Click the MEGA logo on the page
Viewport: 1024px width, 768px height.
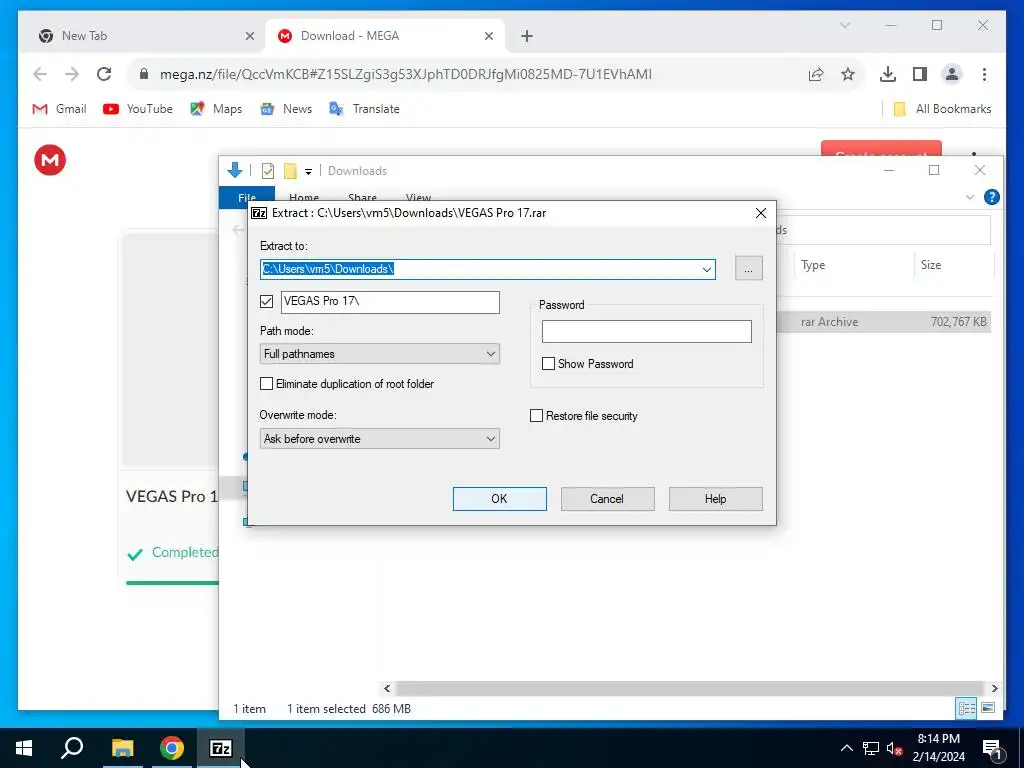(50, 160)
